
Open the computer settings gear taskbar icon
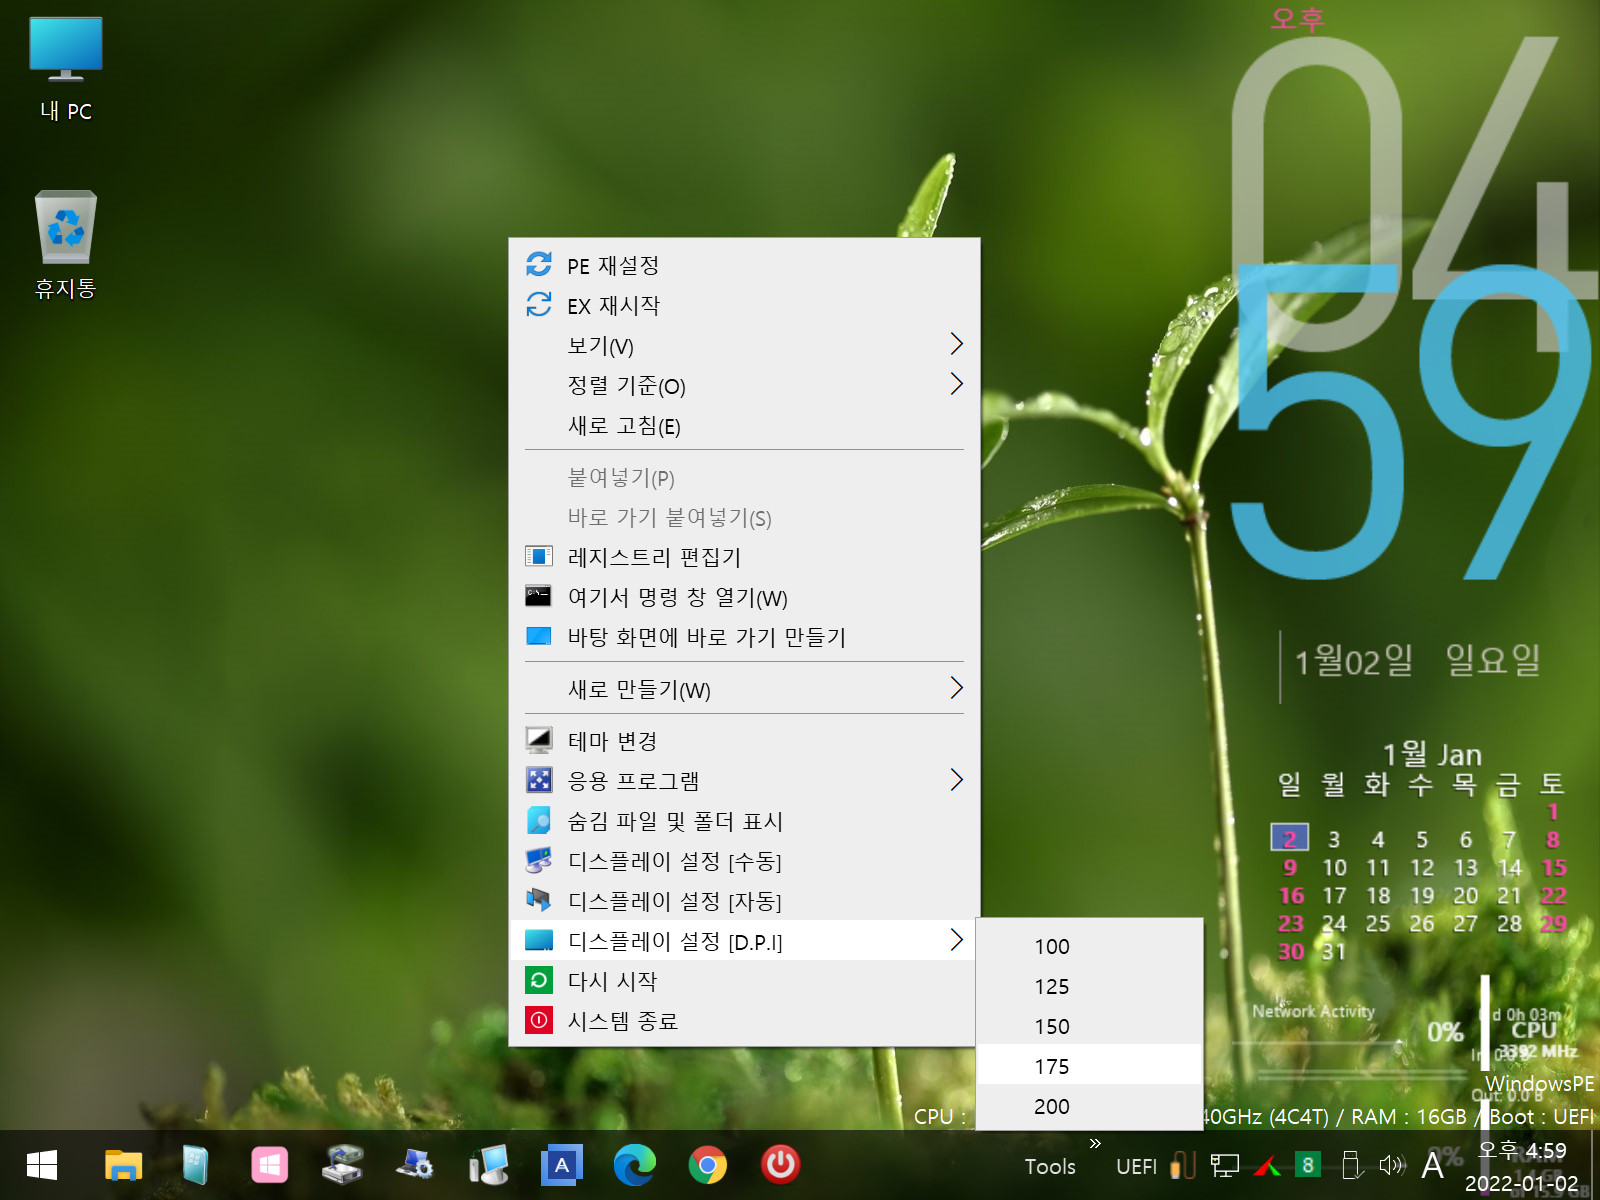[x=416, y=1165]
